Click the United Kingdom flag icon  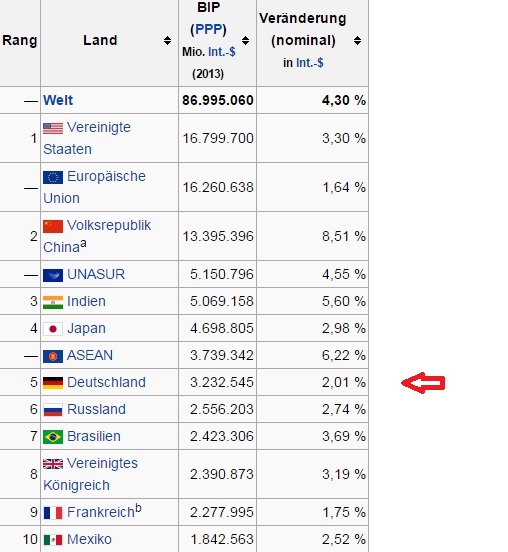pos(53,464)
